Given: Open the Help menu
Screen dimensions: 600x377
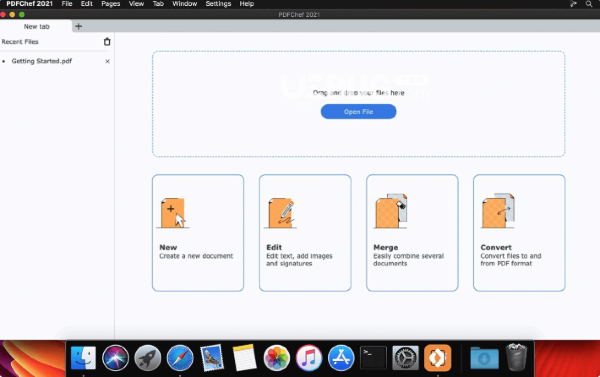Looking at the screenshot, I should (246, 4).
